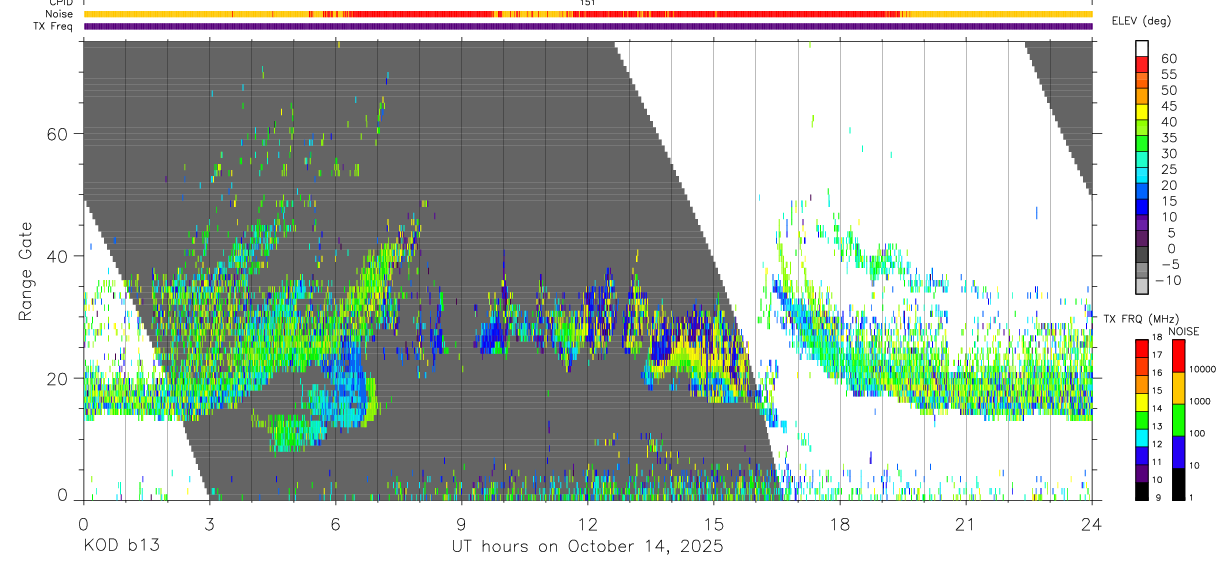Click the black TX FRQ swatch between 9 and 10

click(1142, 491)
